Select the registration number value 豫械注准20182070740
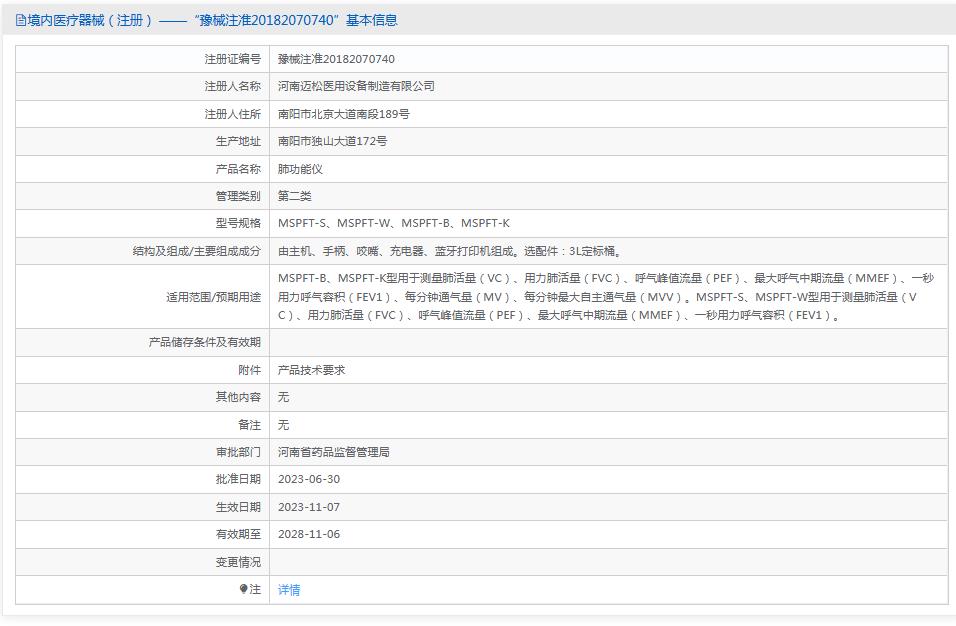 tap(336, 59)
